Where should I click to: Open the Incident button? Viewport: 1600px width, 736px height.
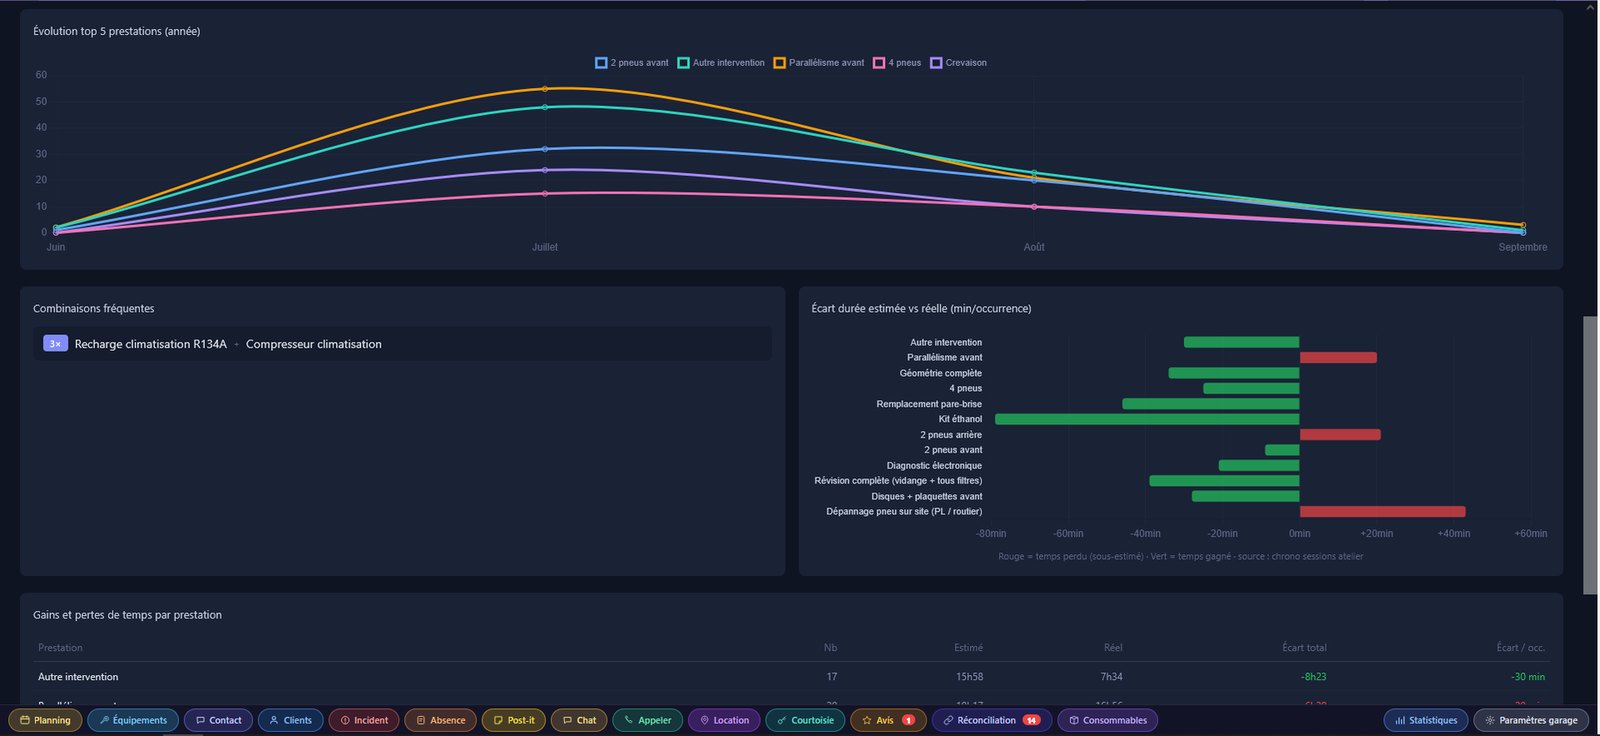coord(364,720)
